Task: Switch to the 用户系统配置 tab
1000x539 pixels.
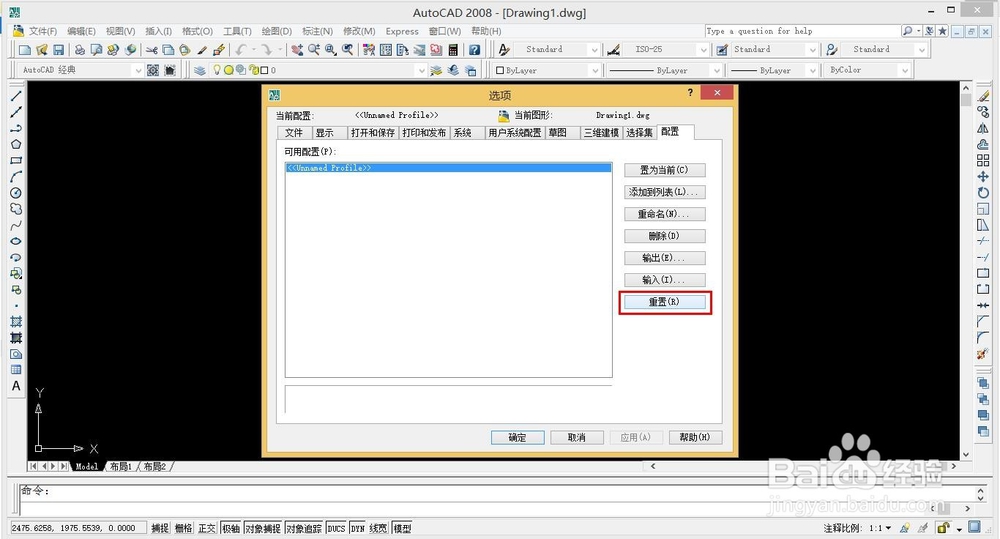Action: click(x=515, y=133)
